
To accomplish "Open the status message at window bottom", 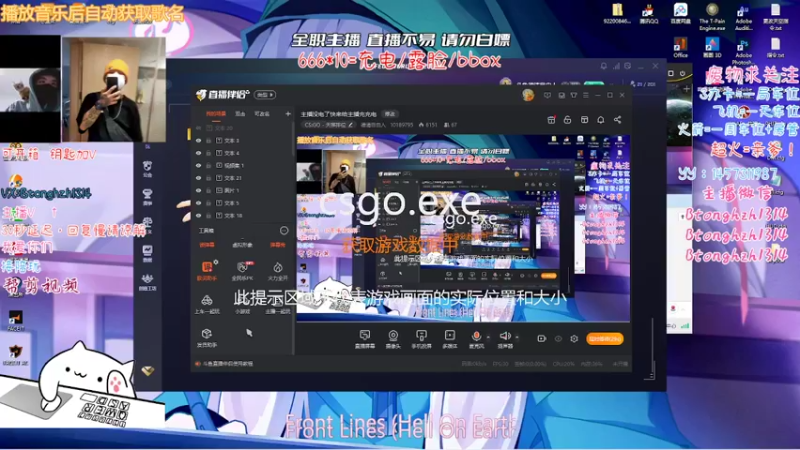I will pos(224,364).
